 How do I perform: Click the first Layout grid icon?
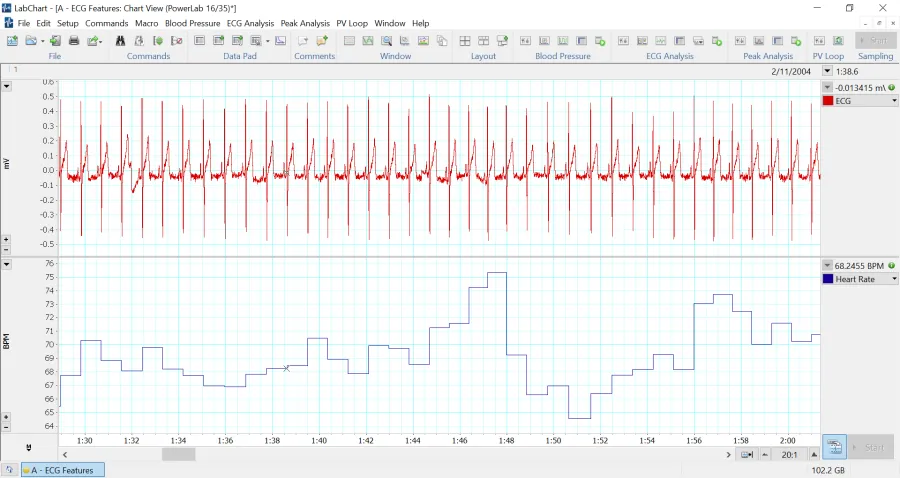[466, 41]
